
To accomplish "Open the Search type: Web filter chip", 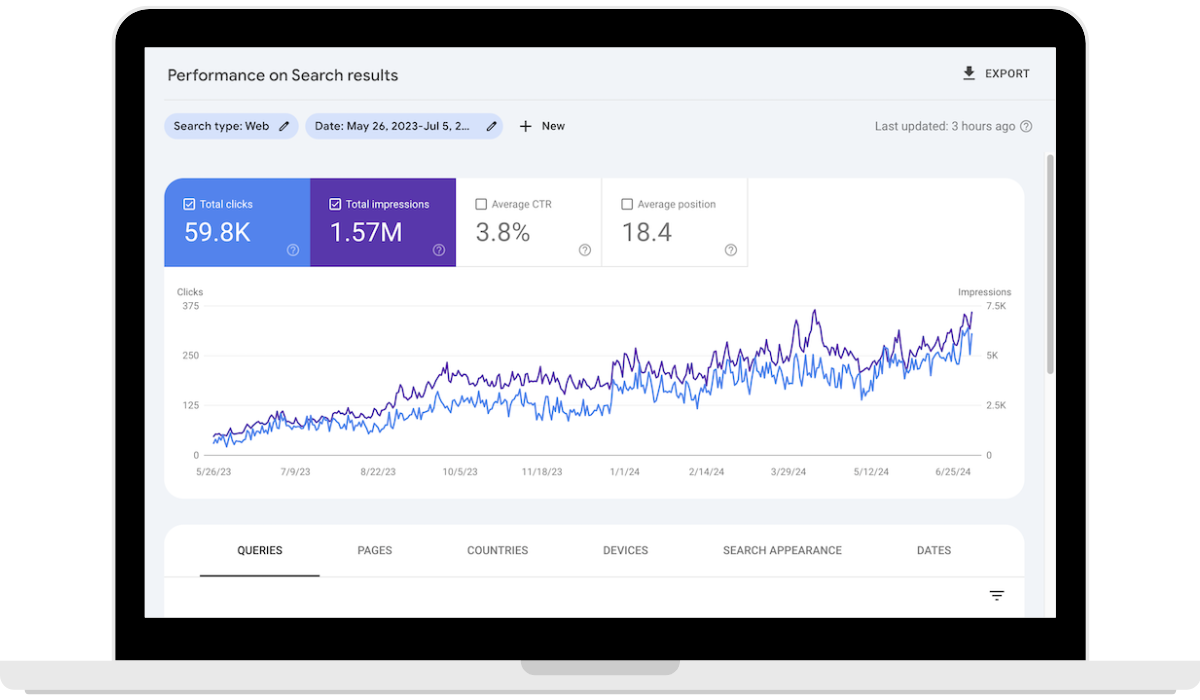I will click(x=222, y=126).
